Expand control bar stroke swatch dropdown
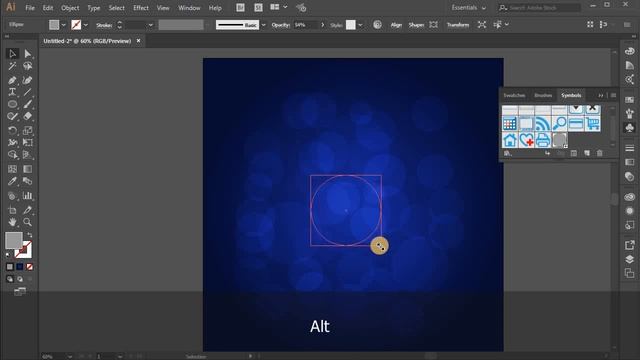 pyautogui.click(x=85, y=25)
